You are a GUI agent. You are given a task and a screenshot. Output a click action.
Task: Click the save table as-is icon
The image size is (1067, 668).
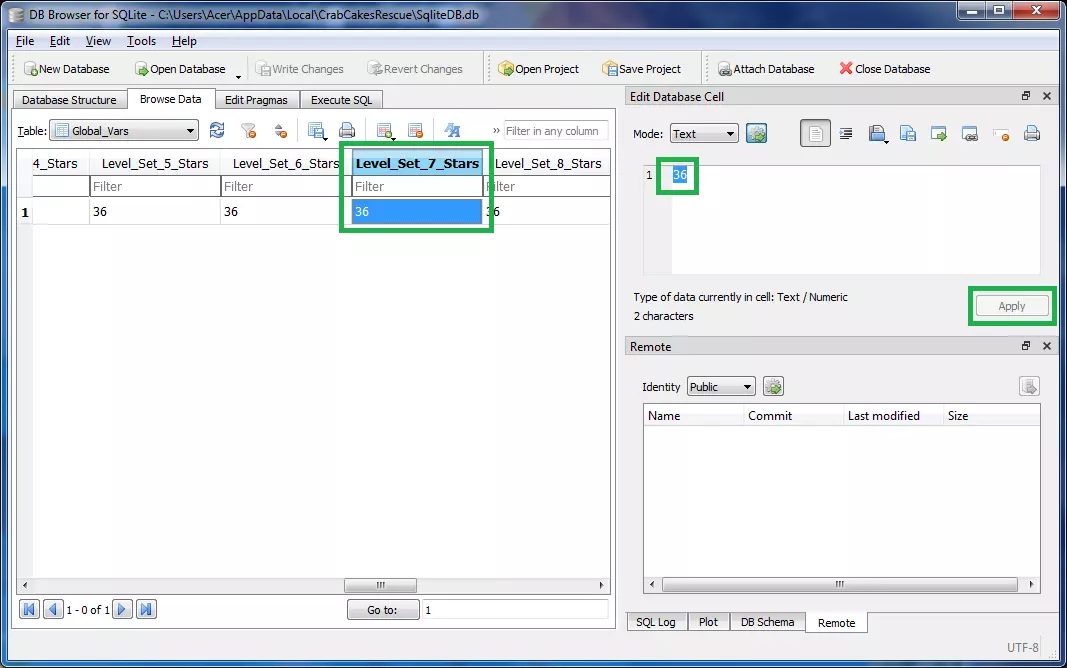(316, 131)
